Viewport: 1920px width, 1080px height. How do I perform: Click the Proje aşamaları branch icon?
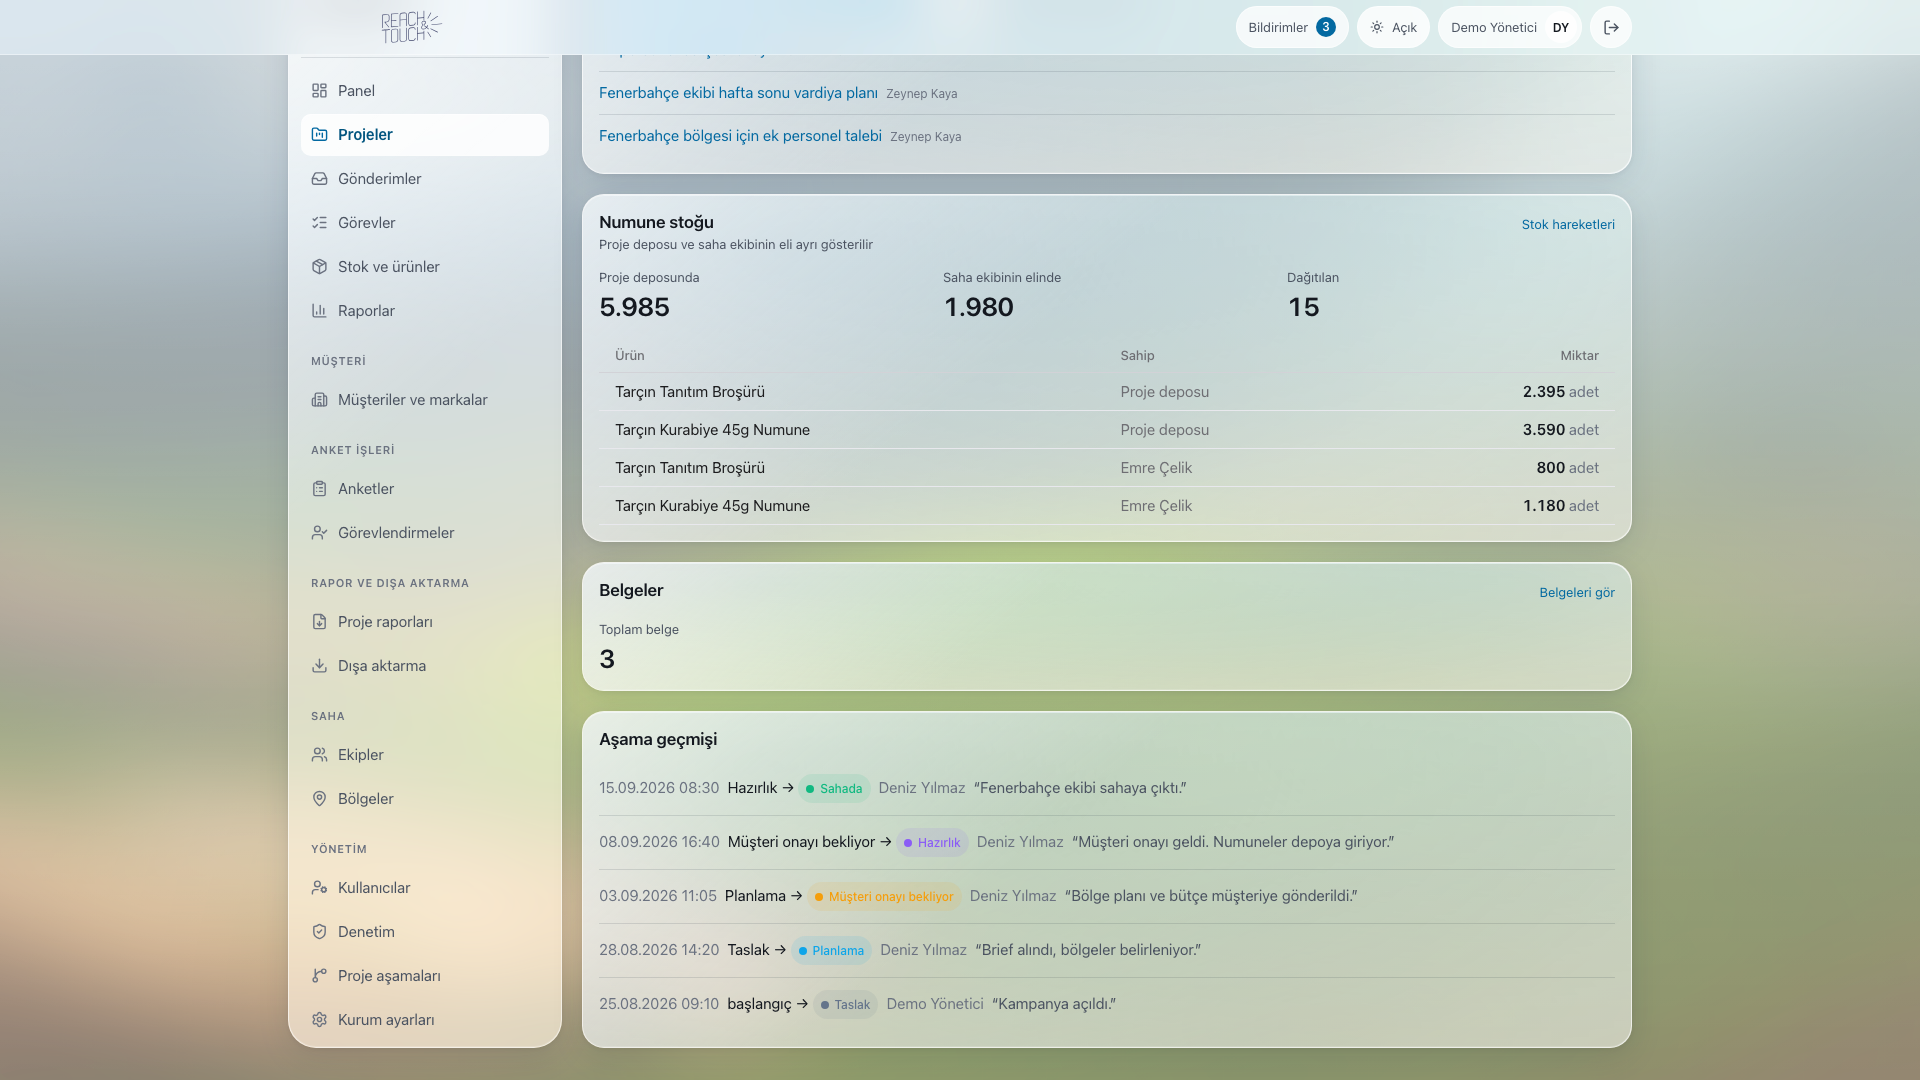coord(319,976)
